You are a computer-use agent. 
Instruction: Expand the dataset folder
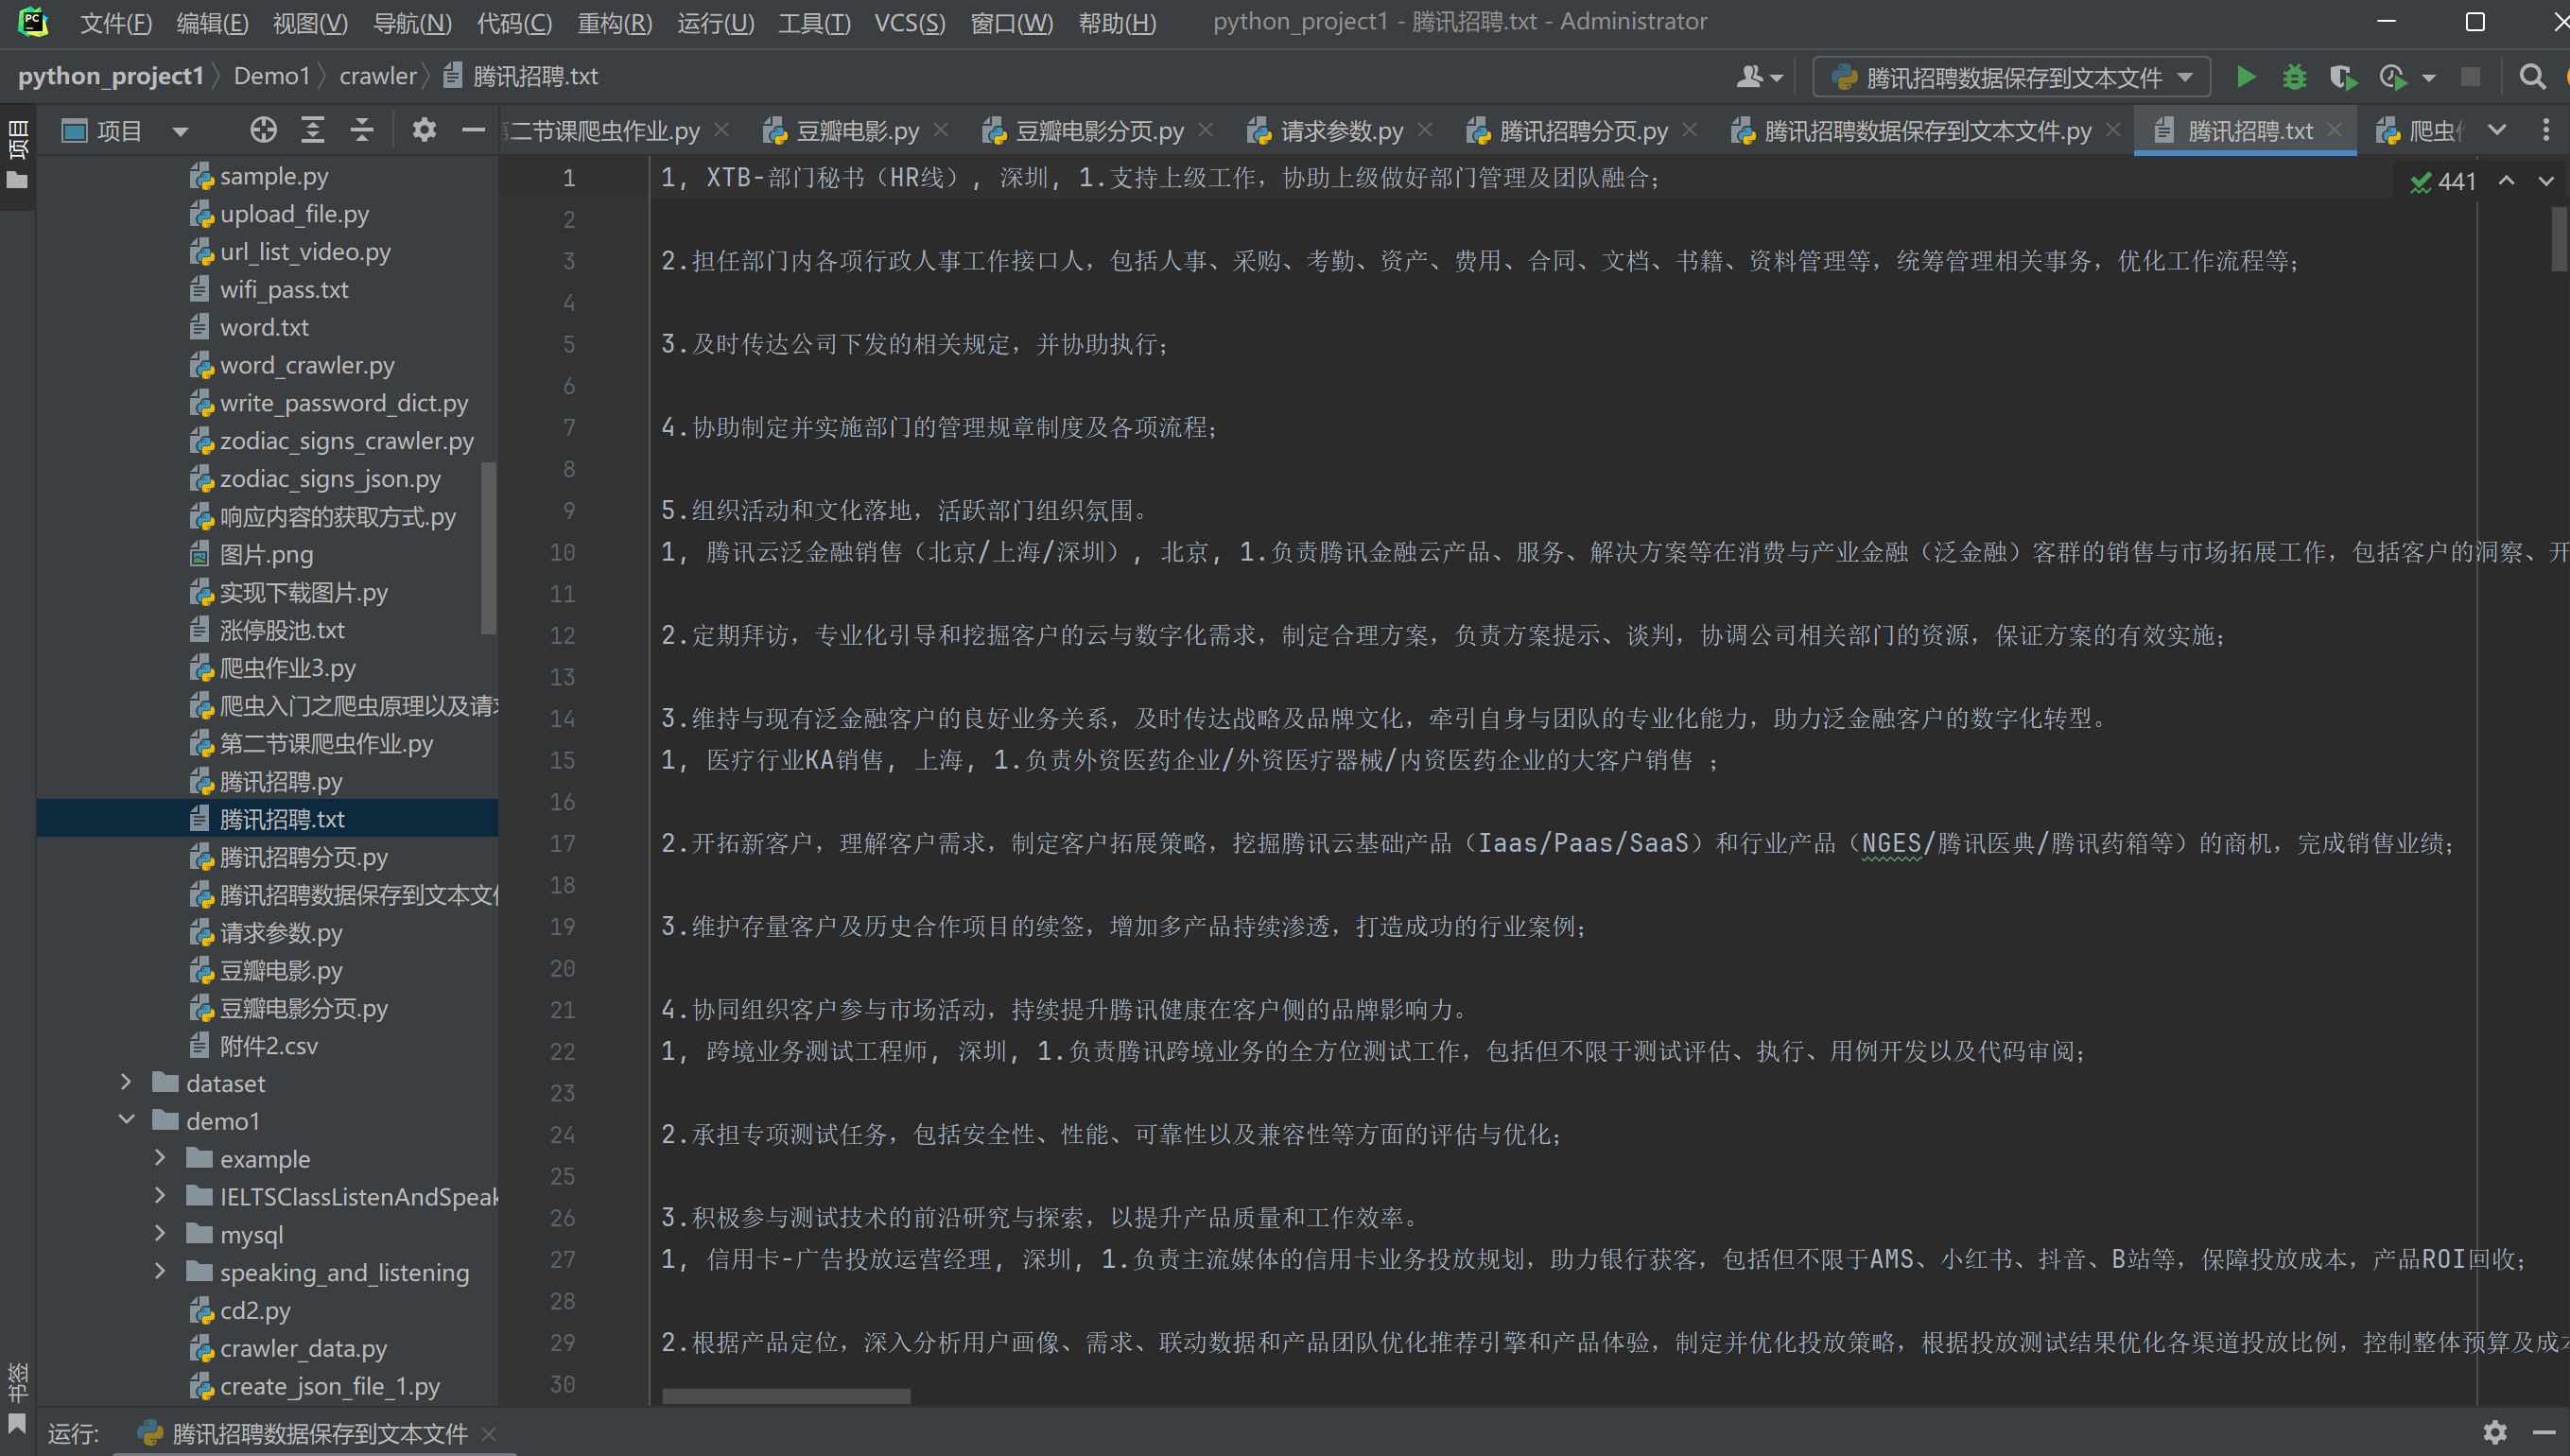click(126, 1082)
